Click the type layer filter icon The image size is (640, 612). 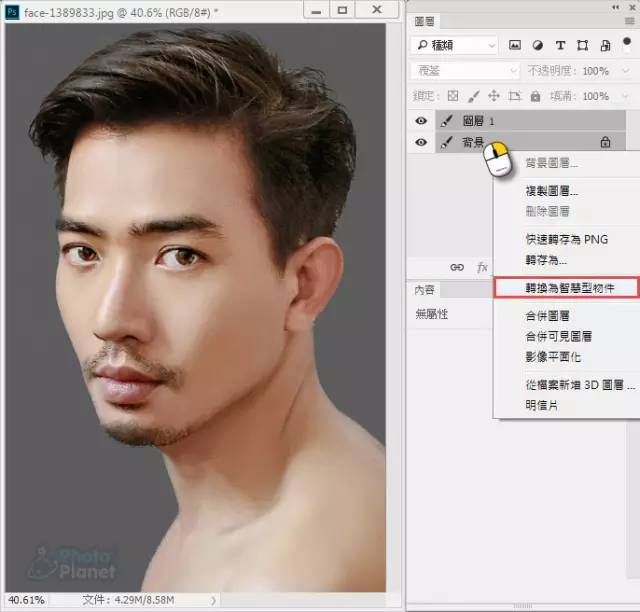point(558,45)
